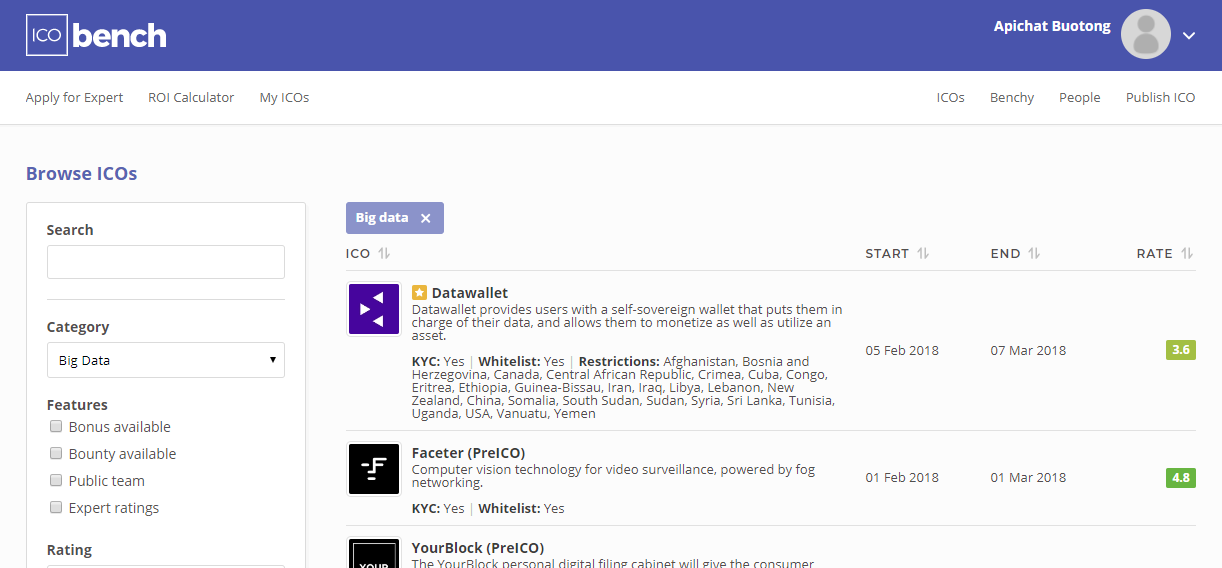This screenshot has height=568, width=1222.
Task: Click the Features section label
Action: 77,405
